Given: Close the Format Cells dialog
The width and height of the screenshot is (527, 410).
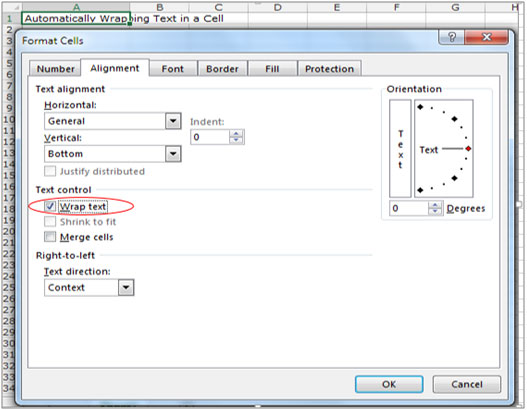Looking at the screenshot, I should click(x=486, y=37).
